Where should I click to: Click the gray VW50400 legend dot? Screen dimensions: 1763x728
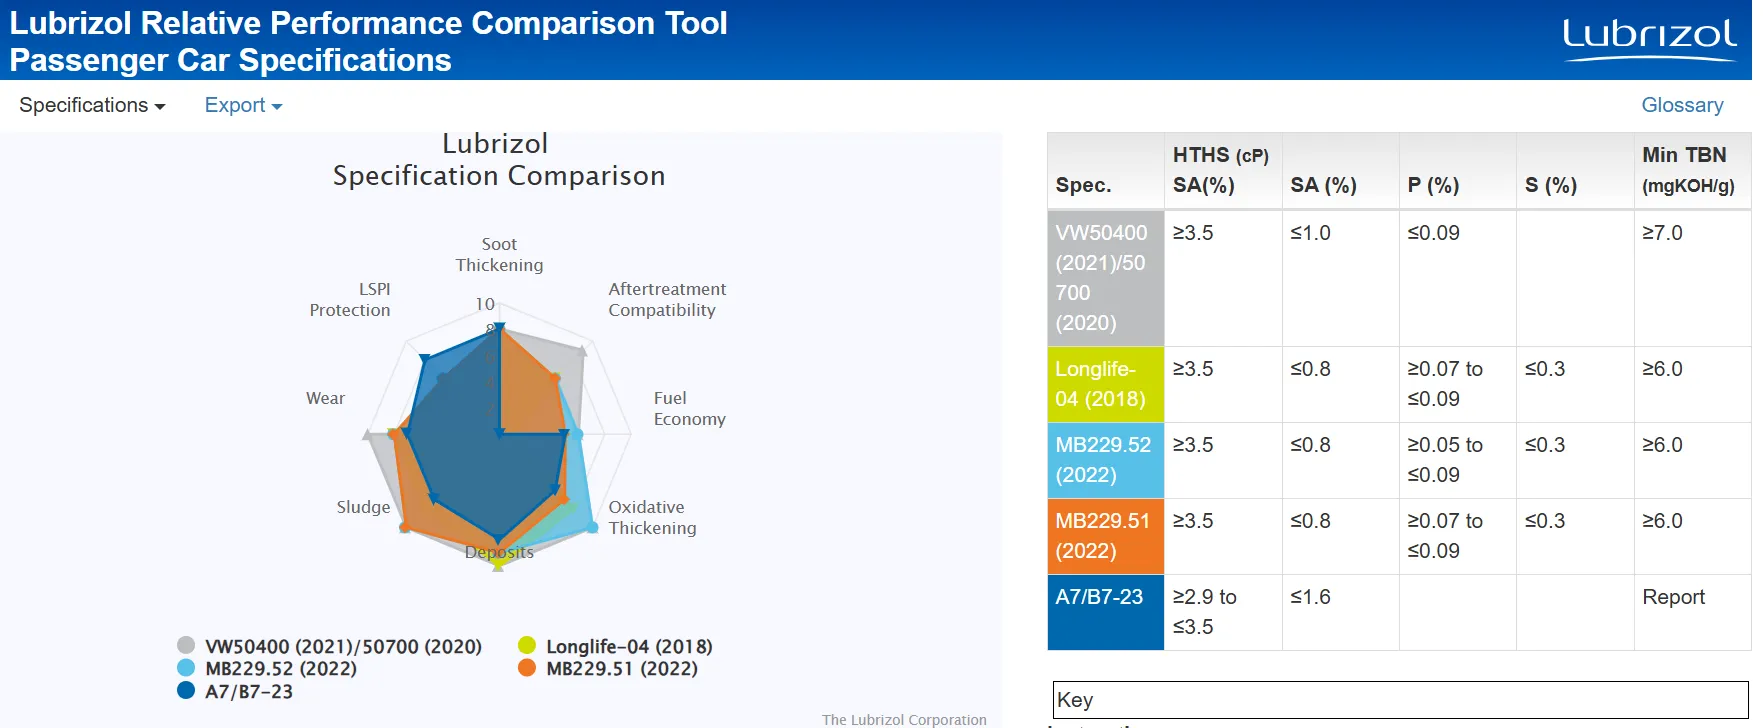[x=186, y=645]
